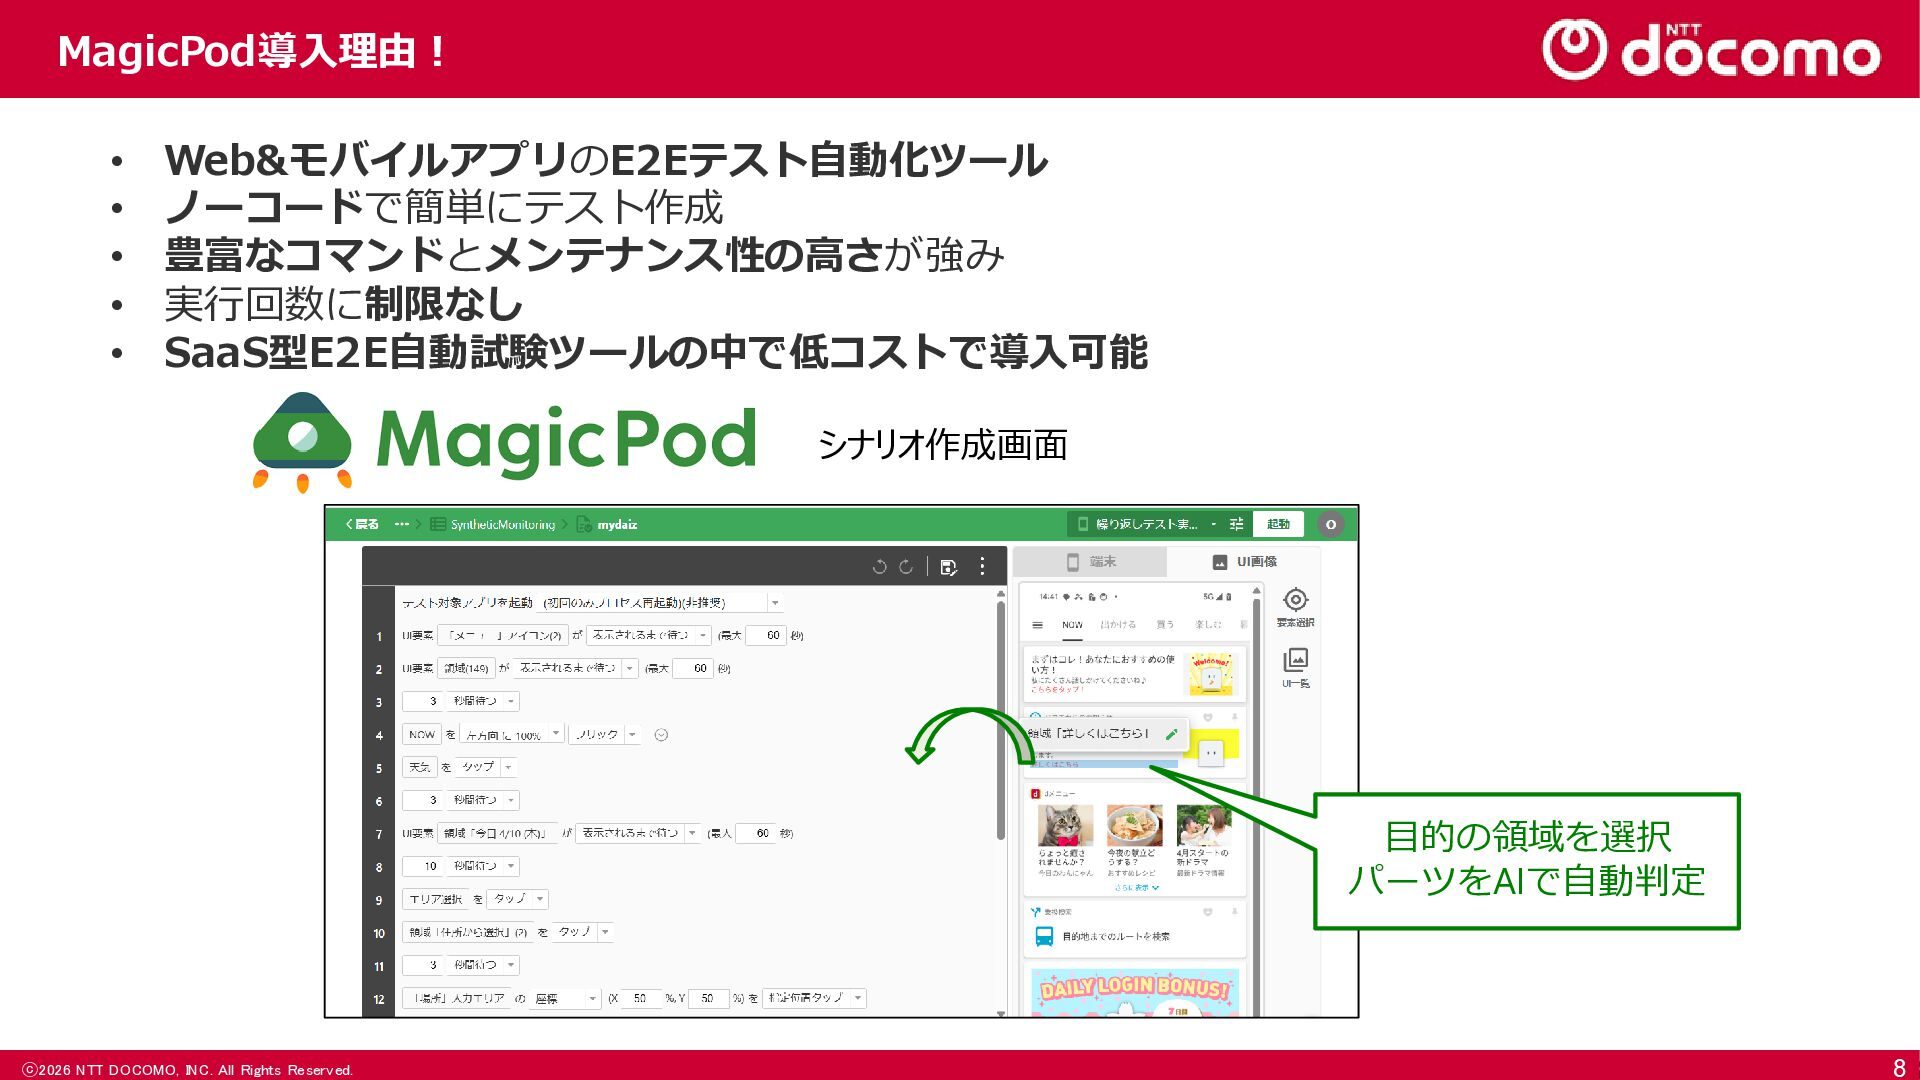Click the 戻る back link
Image resolution: width=1920 pixels, height=1080 pixels.
click(362, 524)
